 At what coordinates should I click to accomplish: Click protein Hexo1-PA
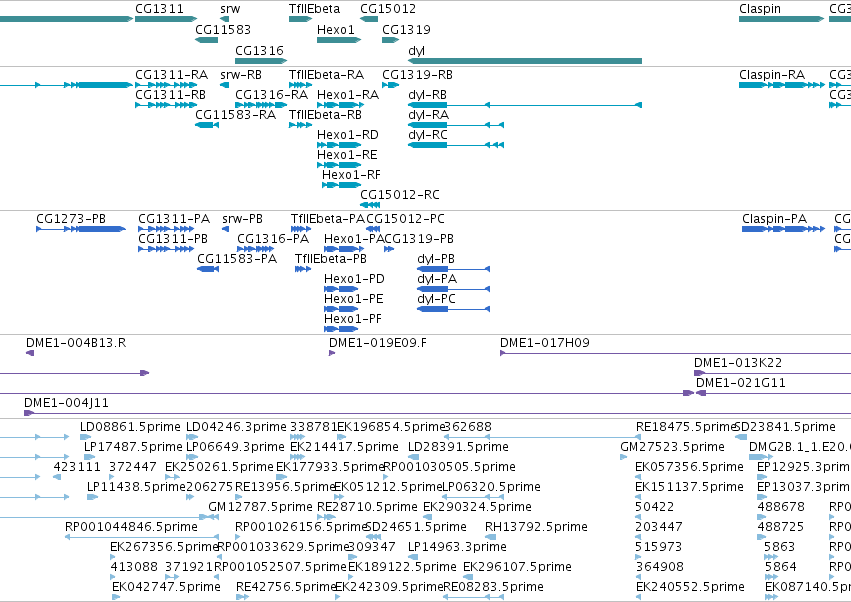[x=353, y=239]
